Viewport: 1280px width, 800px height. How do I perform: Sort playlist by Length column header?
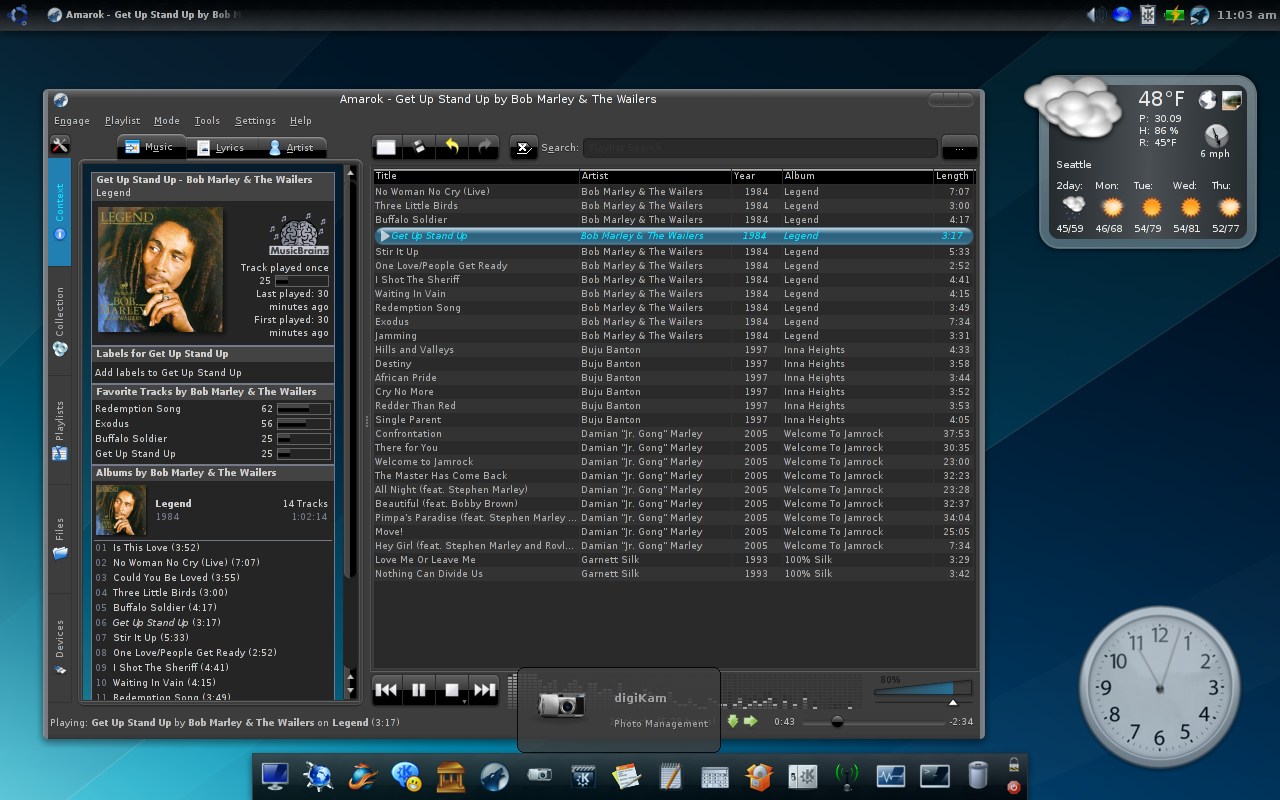[x=953, y=176]
